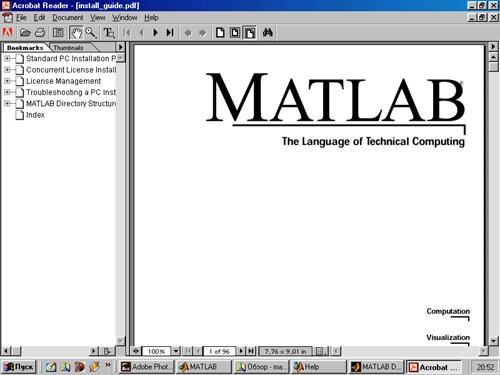The width and height of the screenshot is (500, 375).
Task: Click the Пуск Start button
Action: pyautogui.click(x=19, y=367)
